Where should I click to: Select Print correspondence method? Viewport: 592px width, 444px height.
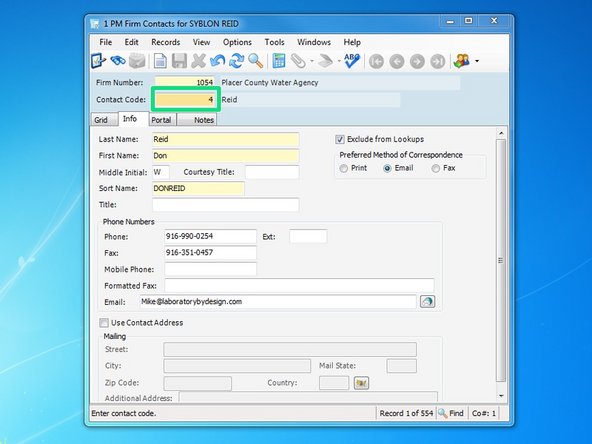coord(344,168)
